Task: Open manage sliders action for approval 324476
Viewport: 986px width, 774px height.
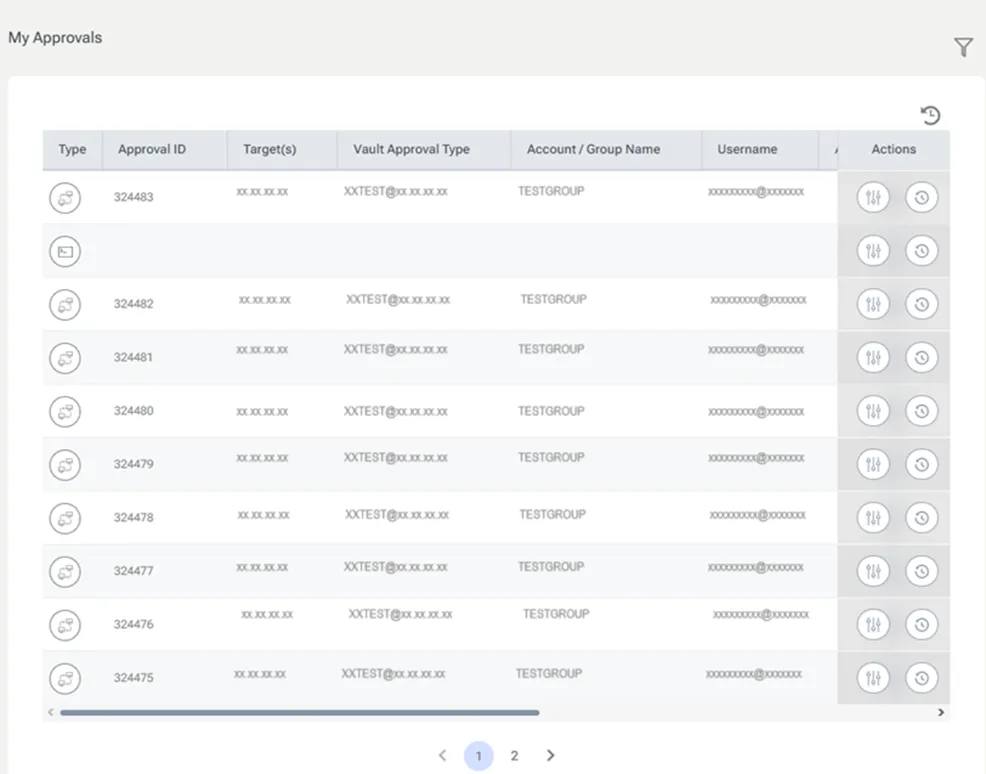Action: (x=873, y=625)
